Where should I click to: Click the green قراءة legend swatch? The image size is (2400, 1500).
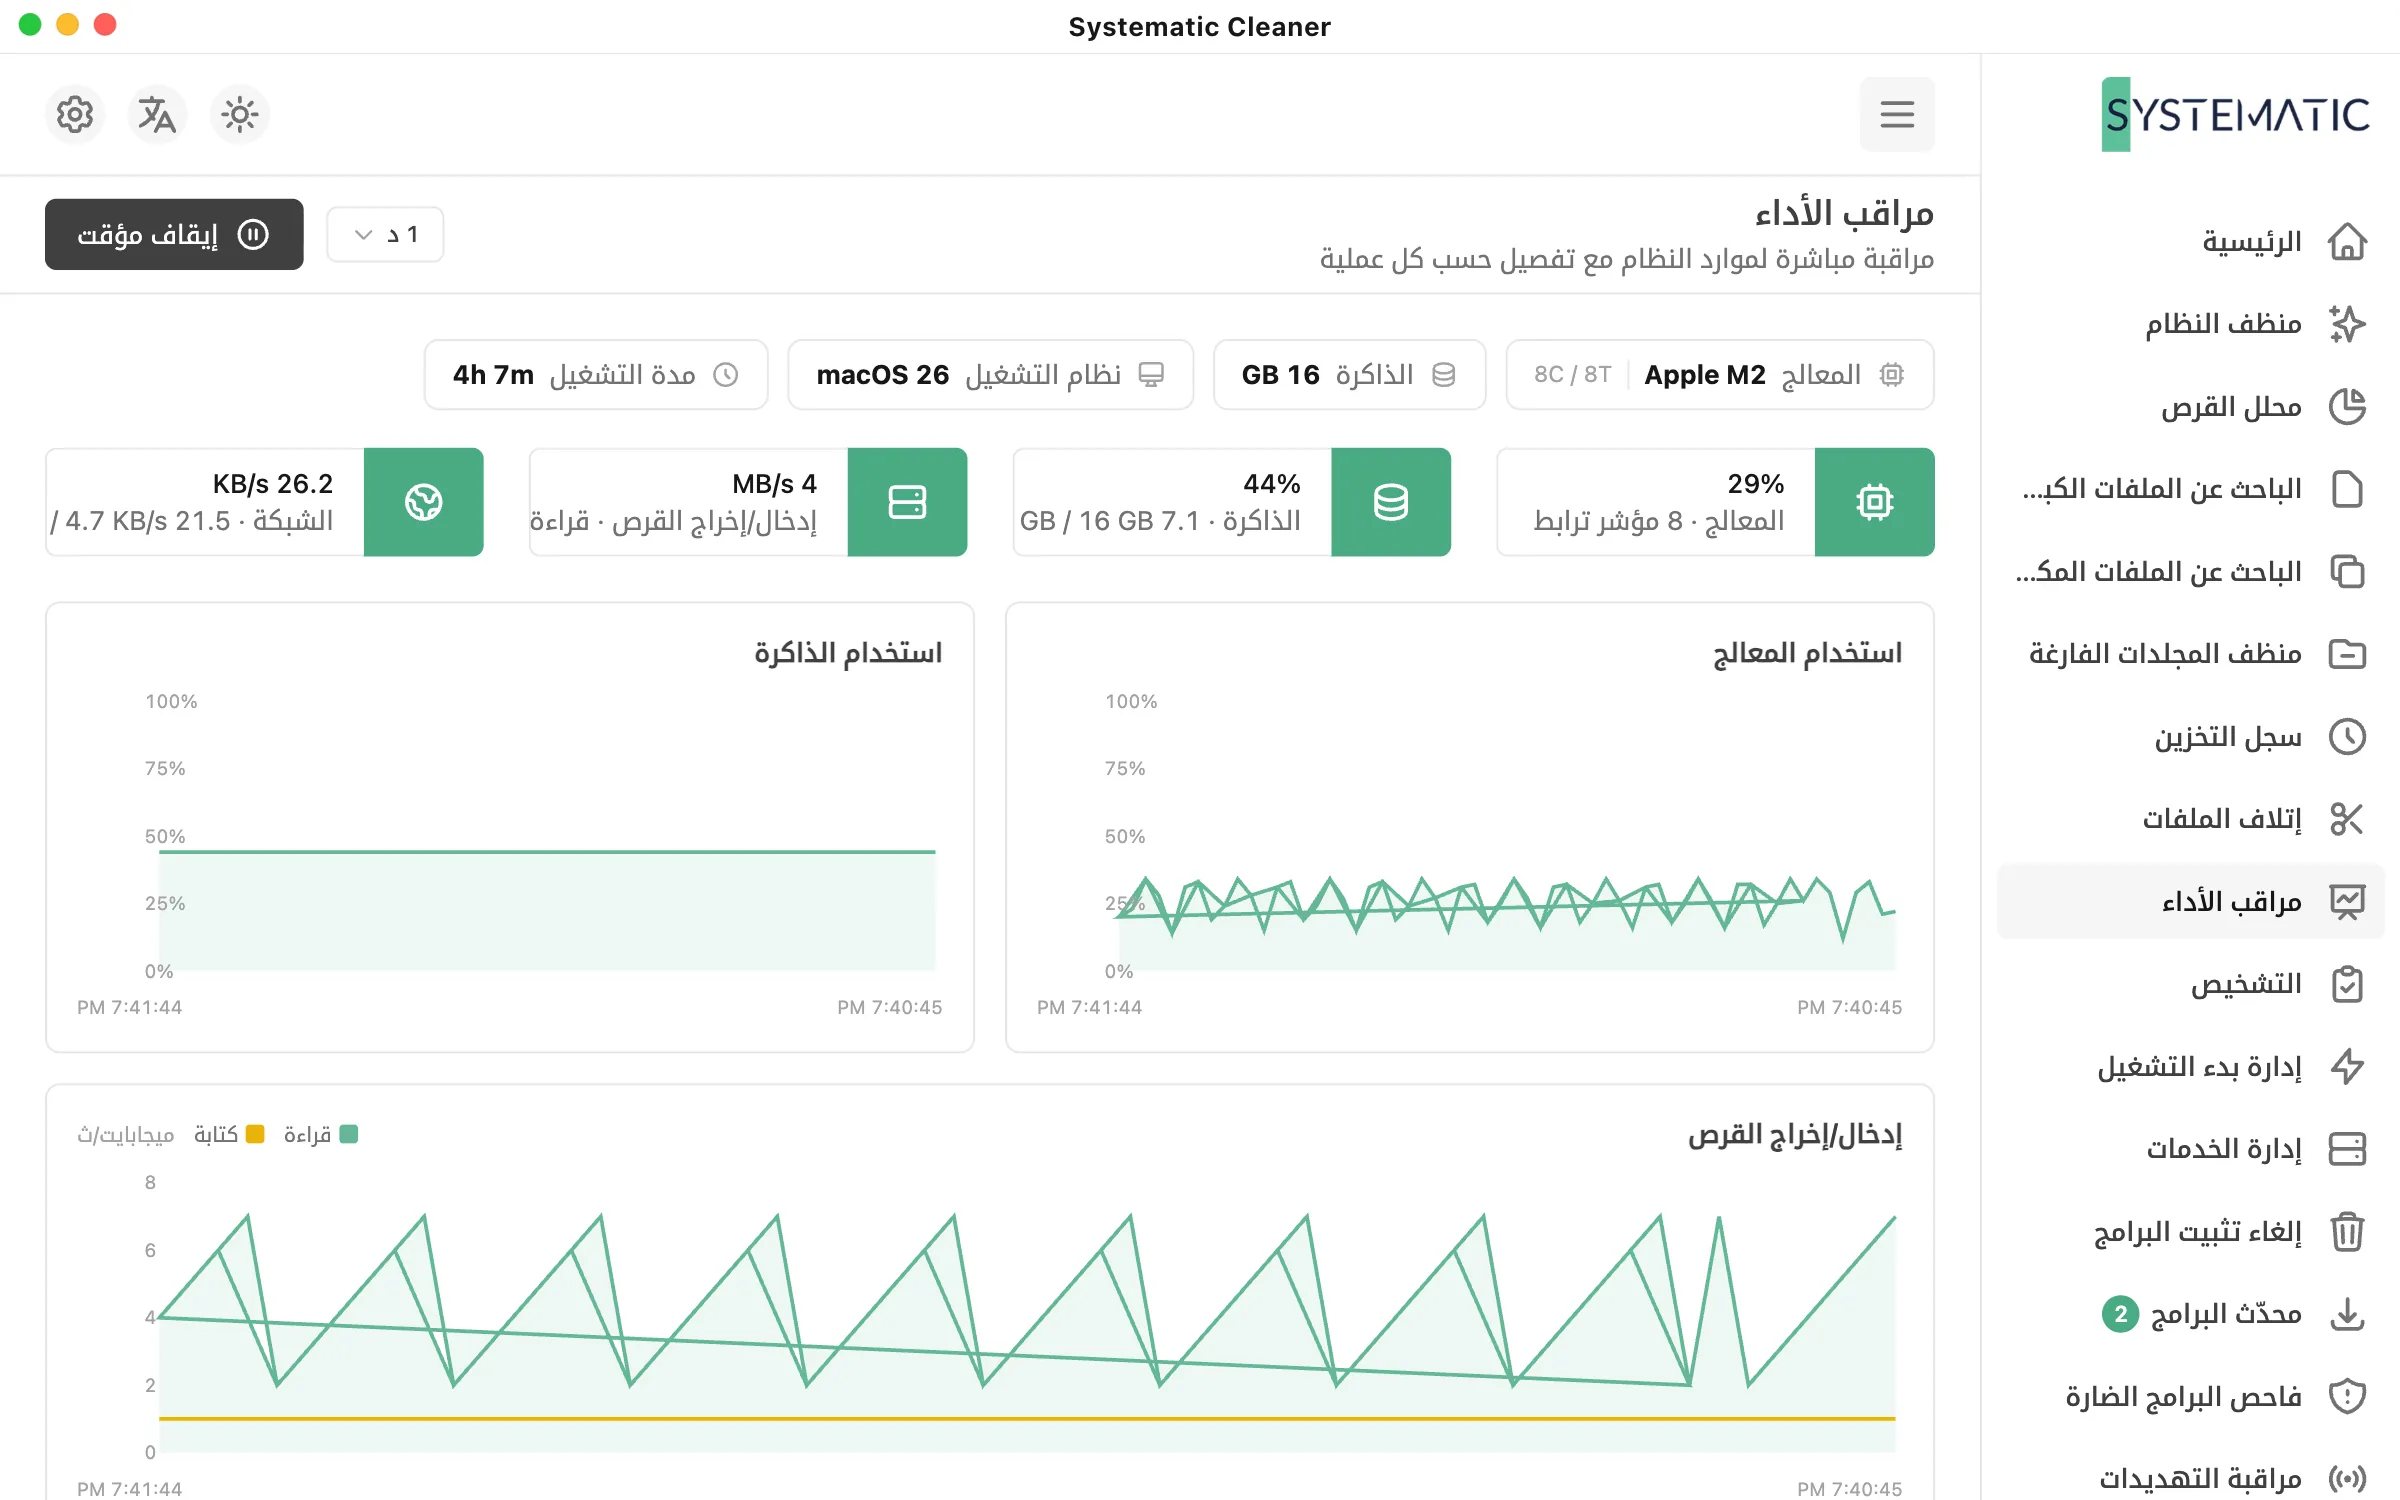(349, 1134)
